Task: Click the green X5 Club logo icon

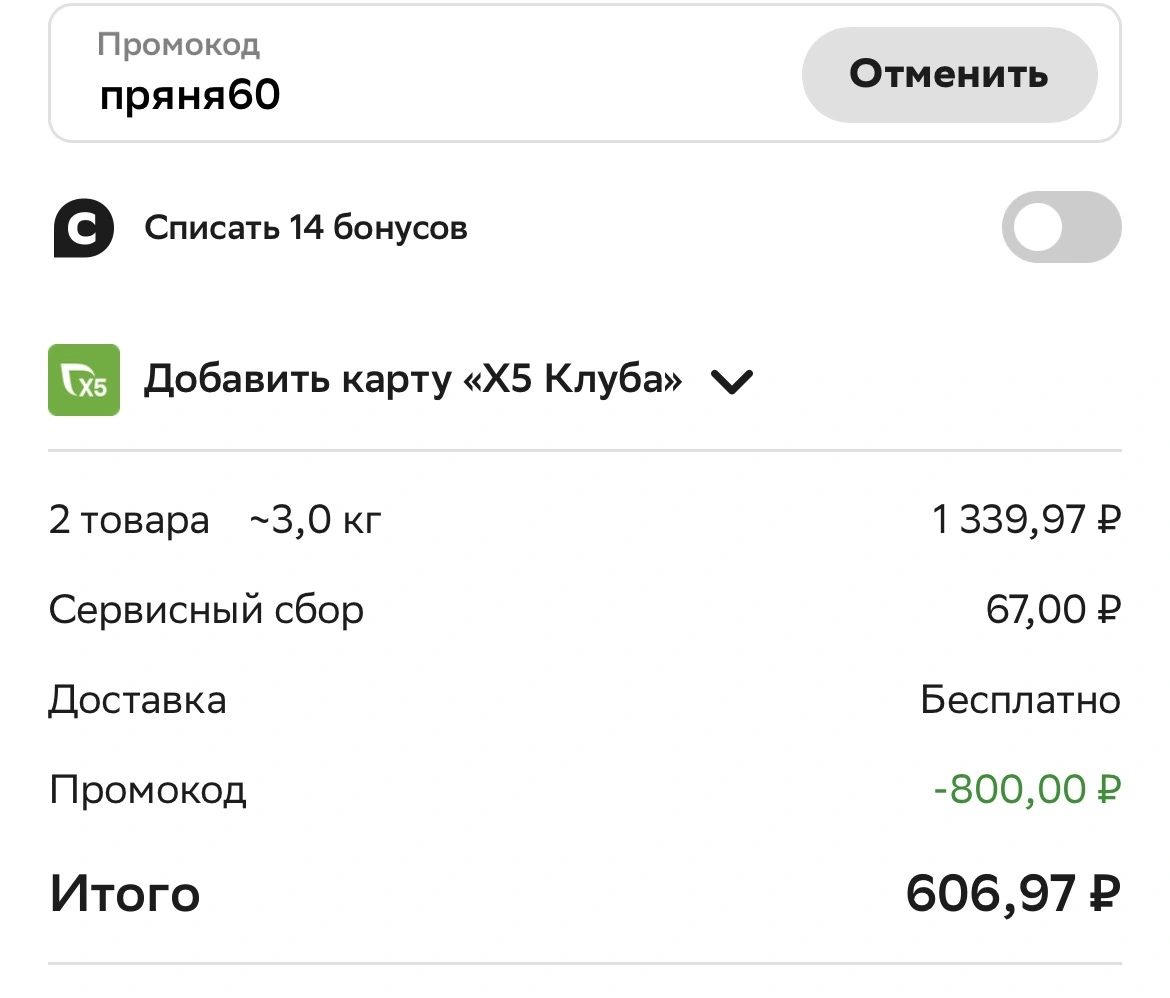Action: 84,380
